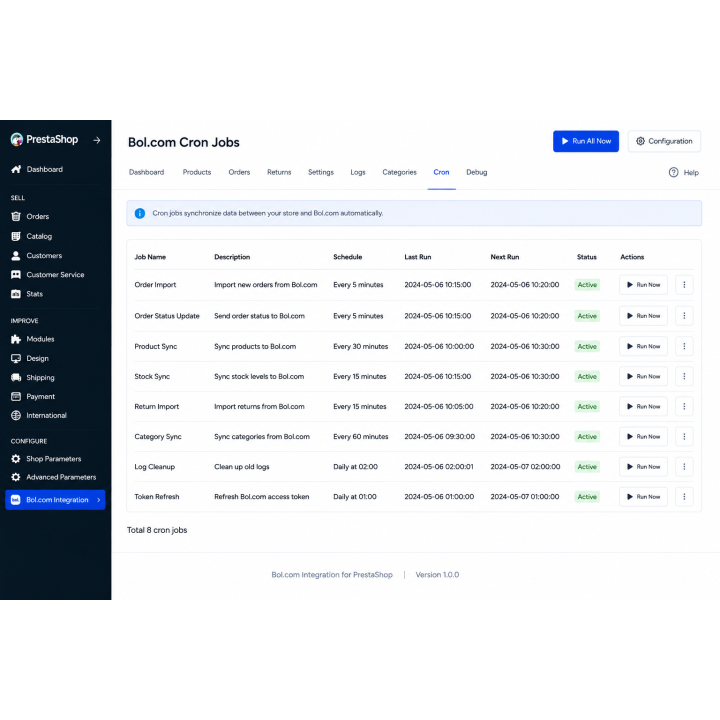Open more options for Order Import

pyautogui.click(x=684, y=285)
